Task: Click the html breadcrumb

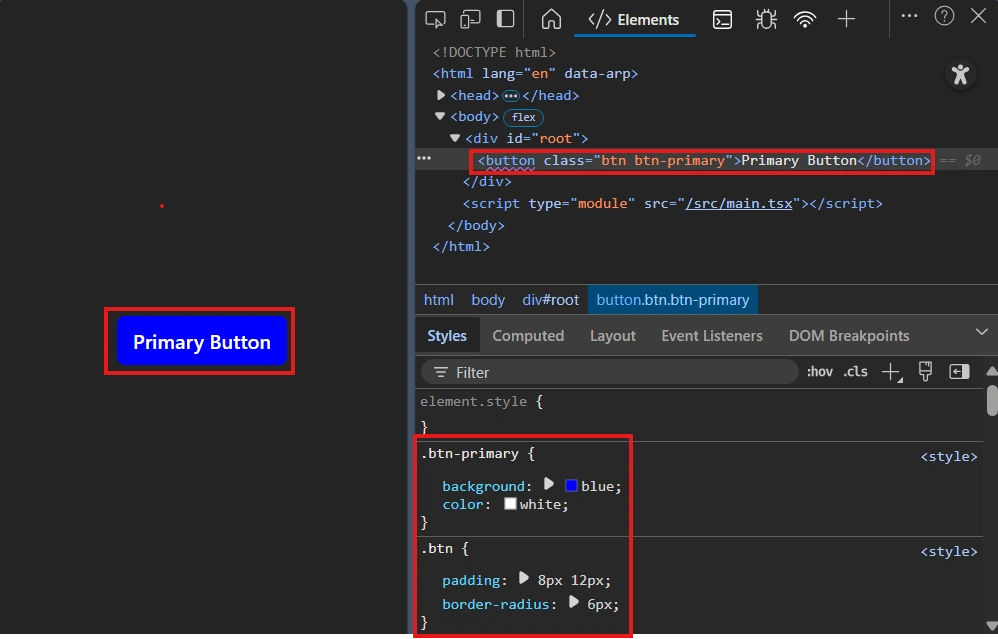Action: pos(439,300)
